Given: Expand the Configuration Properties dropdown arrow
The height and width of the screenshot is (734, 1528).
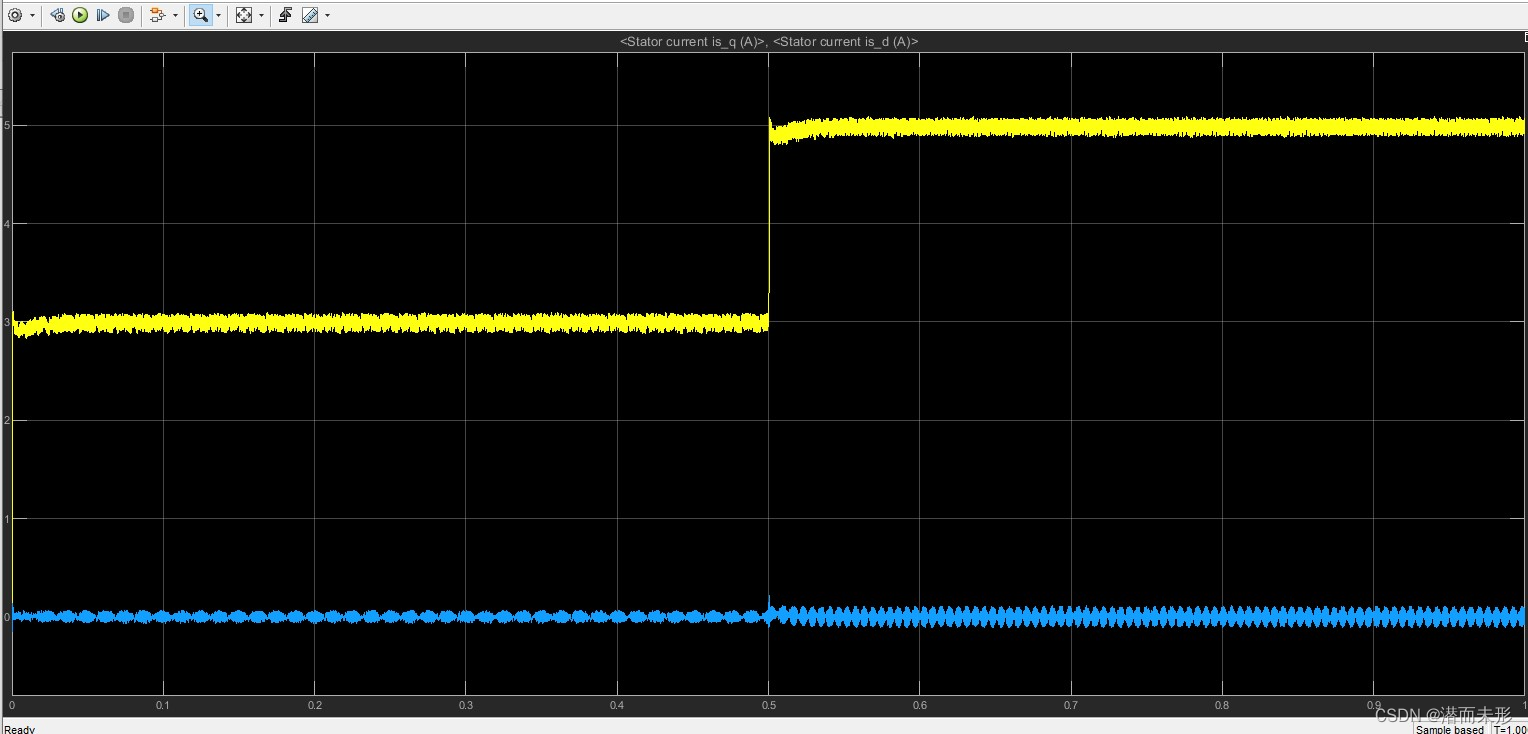Looking at the screenshot, I should click(31, 14).
